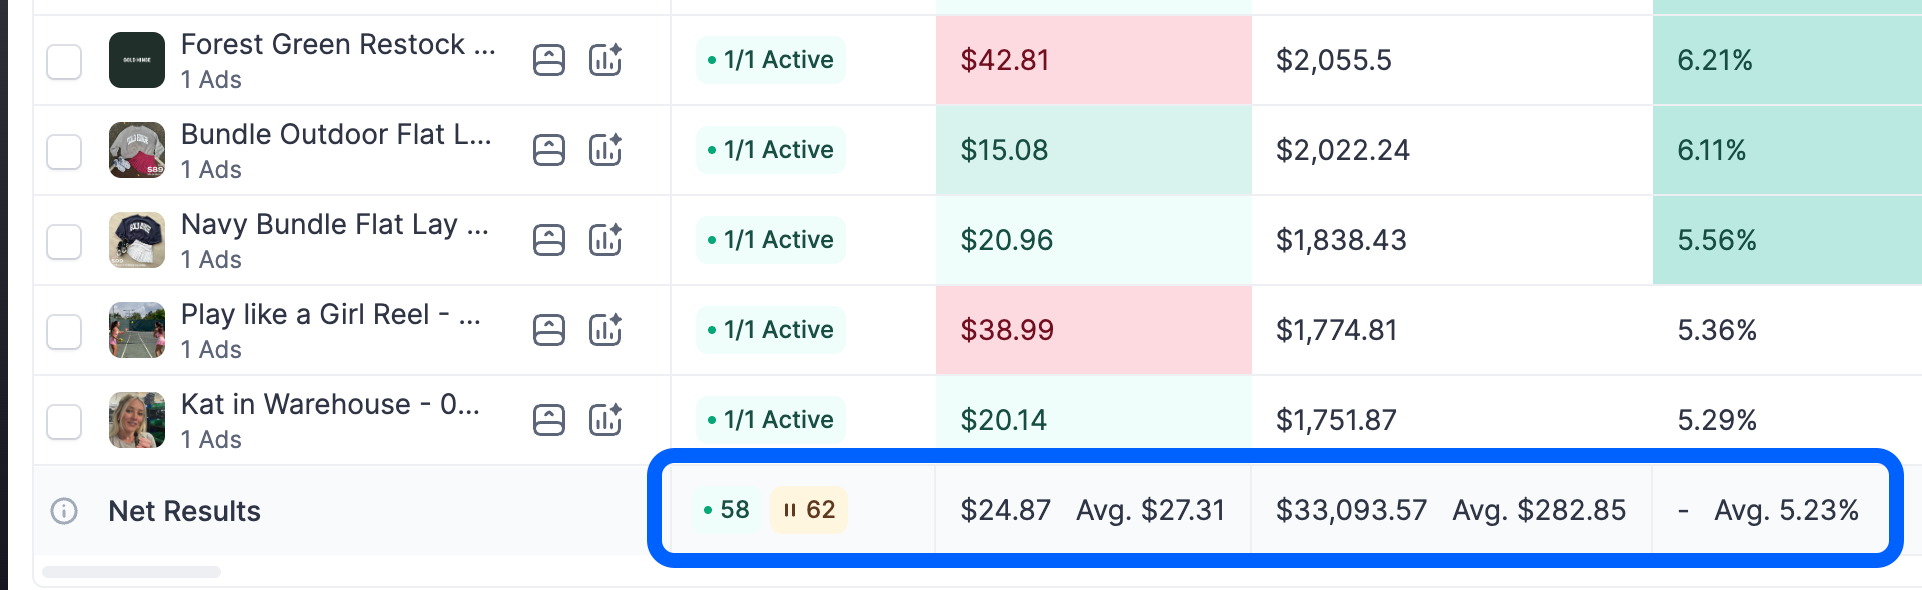
Task: Open preview icon for Navy Bundle Flat Lay row
Action: point(549,240)
